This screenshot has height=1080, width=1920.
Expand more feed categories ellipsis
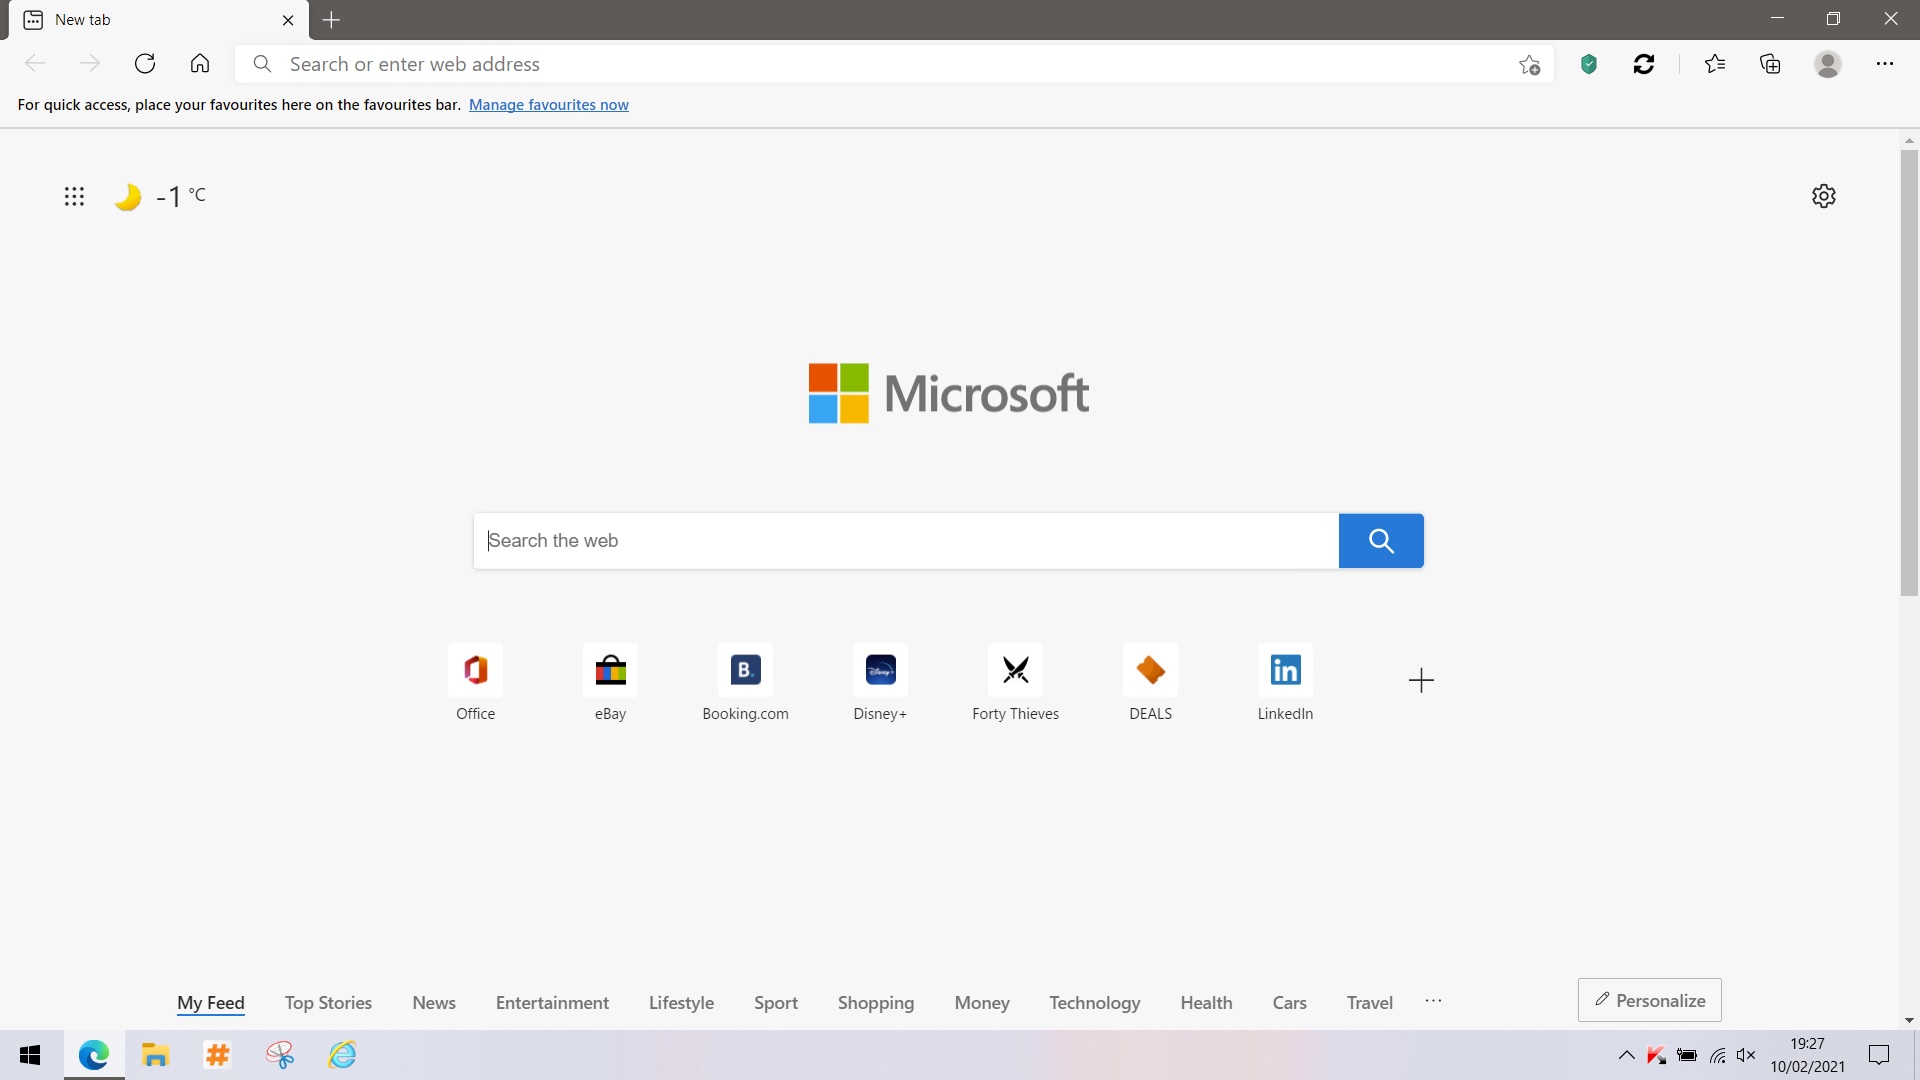(1433, 1001)
